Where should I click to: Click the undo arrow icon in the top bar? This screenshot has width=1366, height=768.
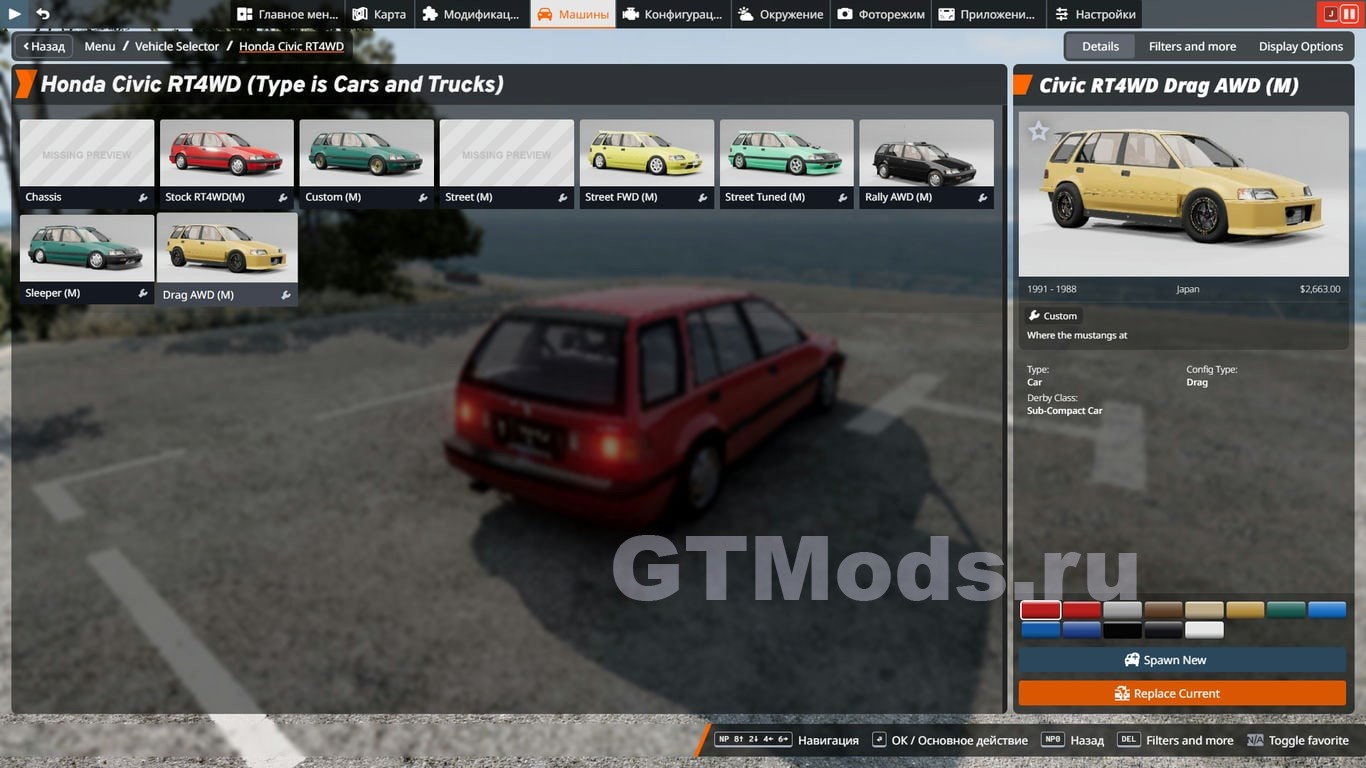click(x=43, y=14)
